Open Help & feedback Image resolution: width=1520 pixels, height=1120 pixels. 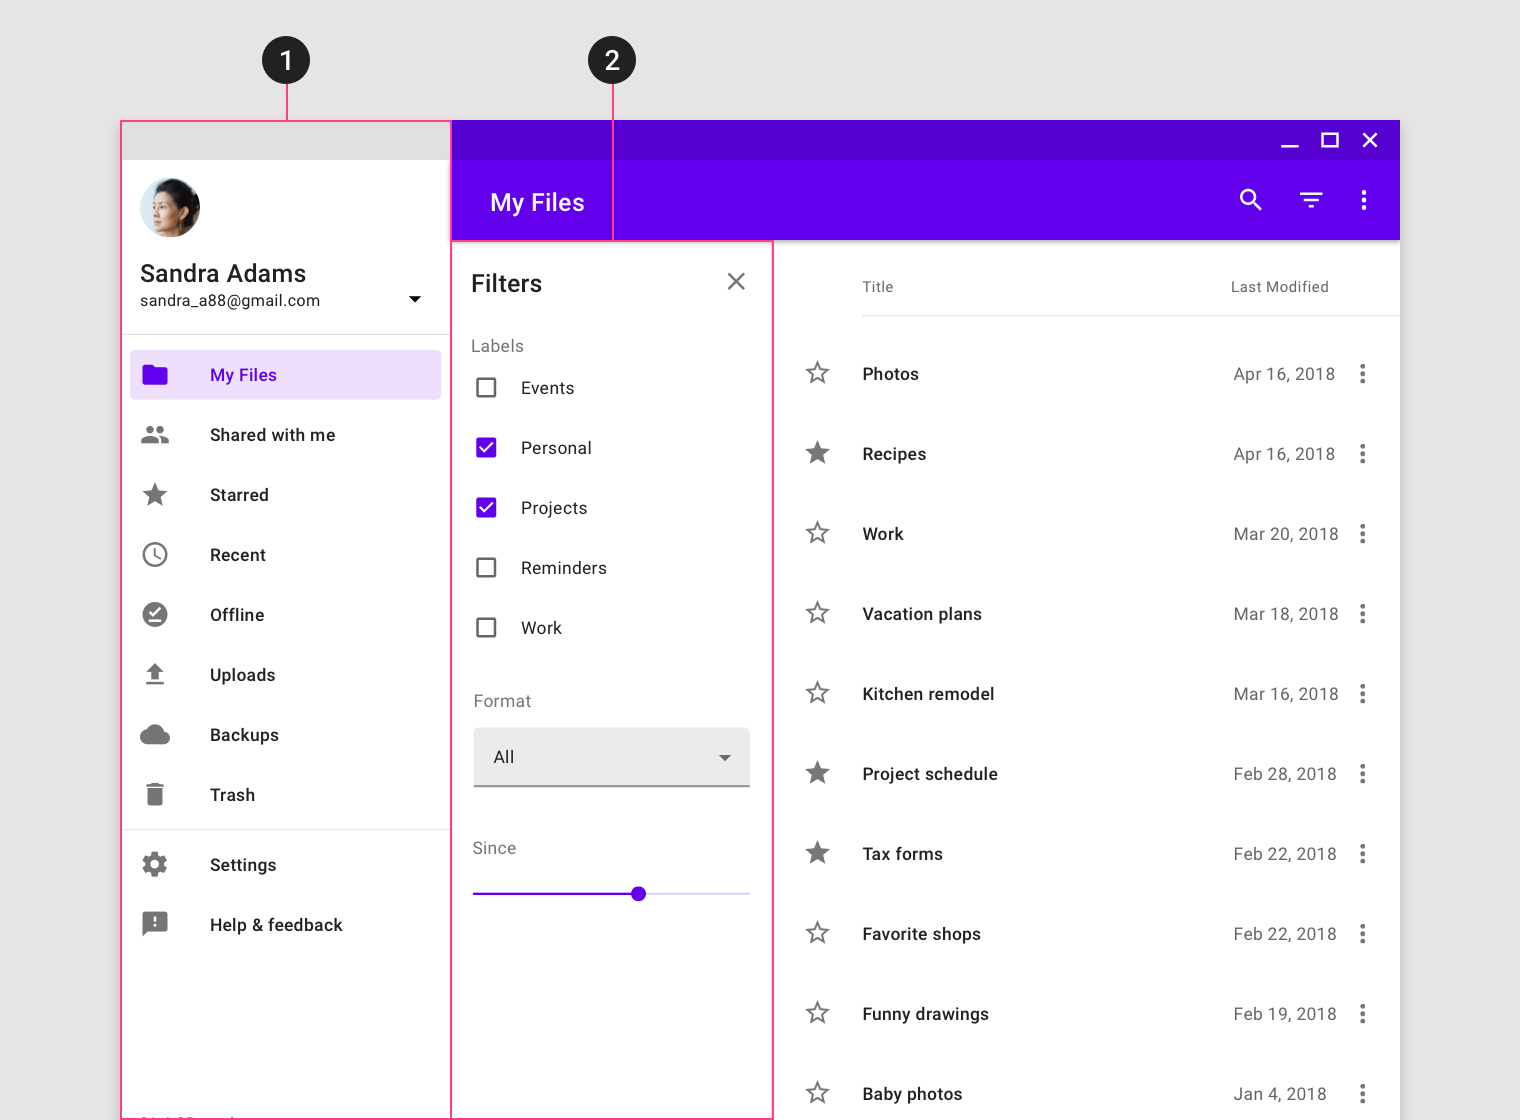pyautogui.click(x=285, y=925)
